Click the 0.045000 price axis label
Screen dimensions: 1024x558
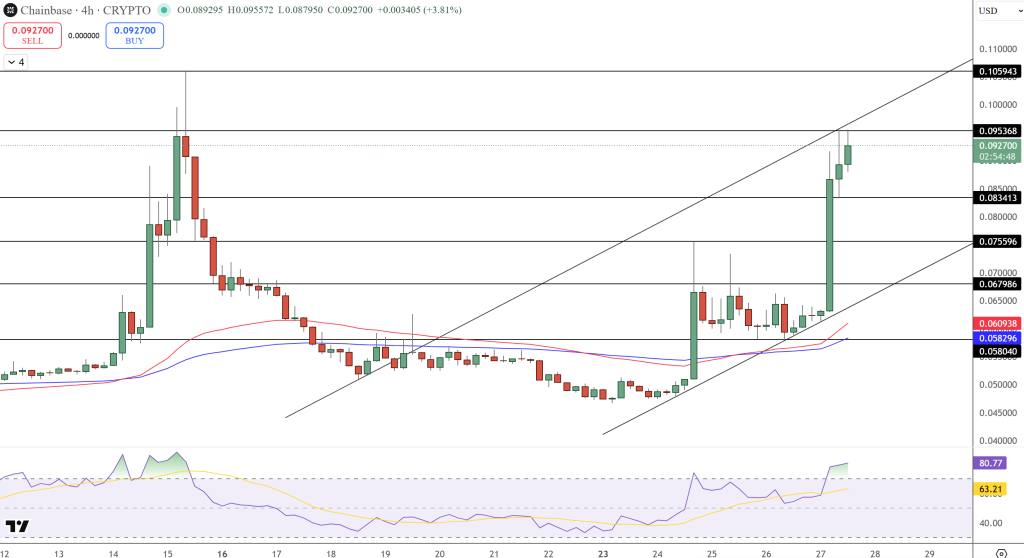(x=998, y=412)
